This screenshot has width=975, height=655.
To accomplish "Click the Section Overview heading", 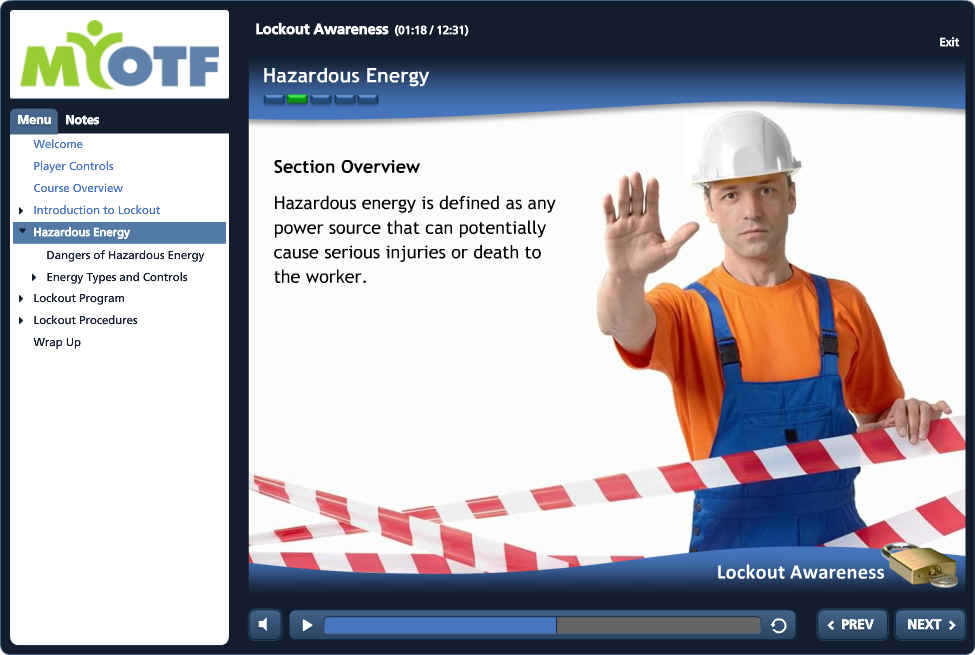I will 346,167.
